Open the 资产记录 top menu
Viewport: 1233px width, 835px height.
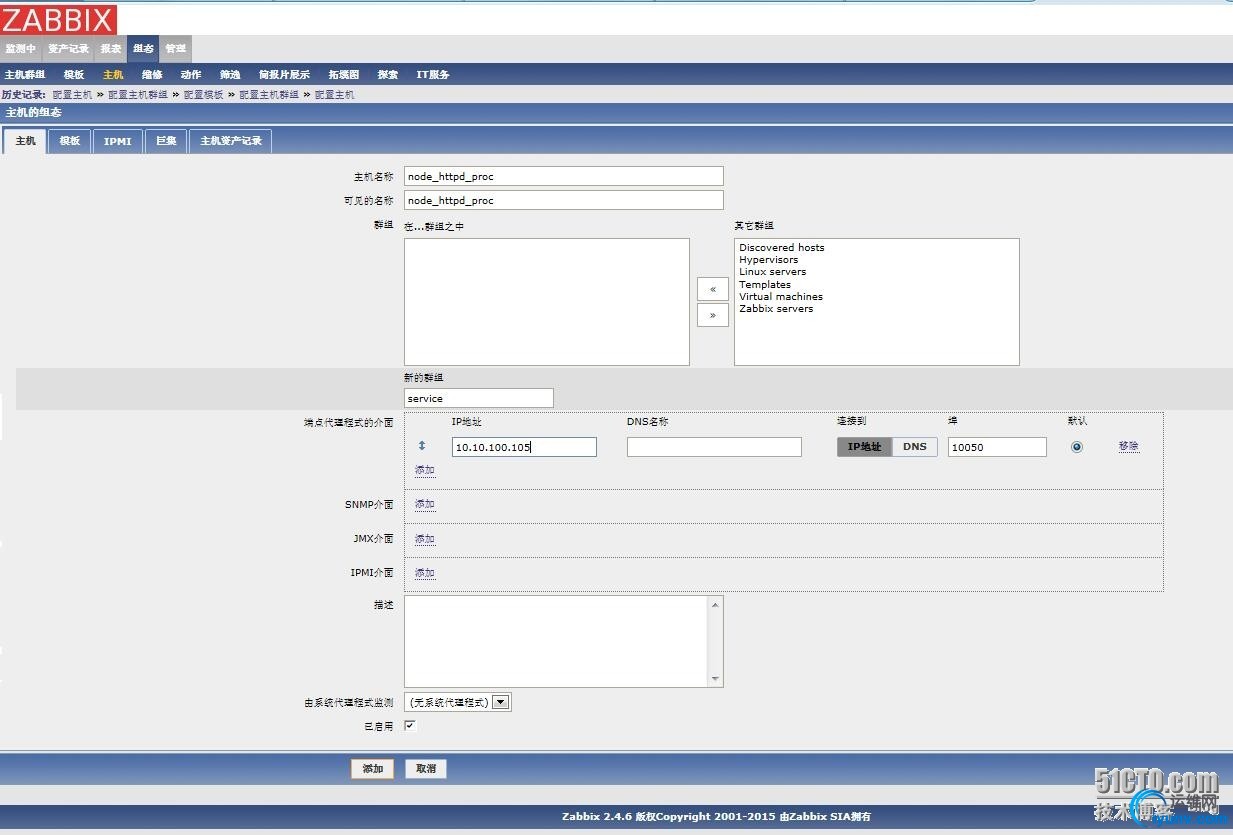(68, 49)
